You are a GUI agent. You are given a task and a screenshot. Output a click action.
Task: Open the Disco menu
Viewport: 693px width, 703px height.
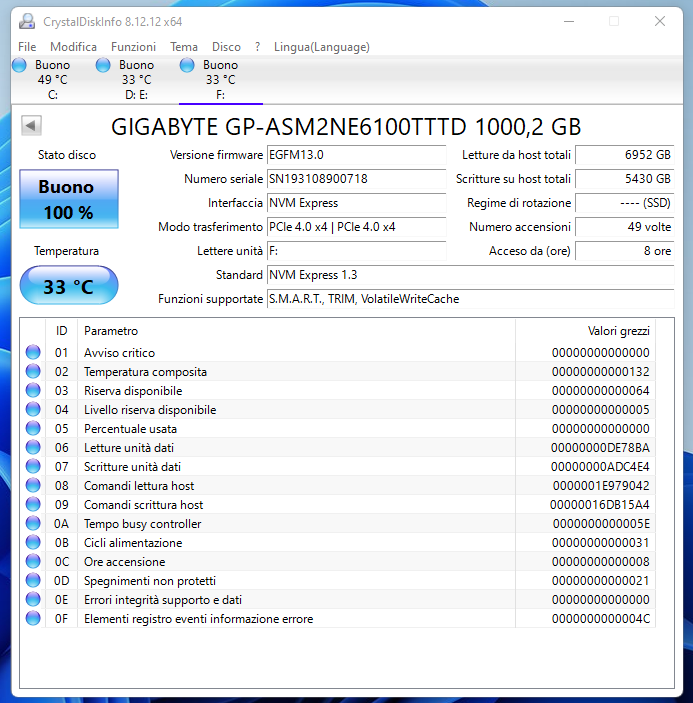226,47
